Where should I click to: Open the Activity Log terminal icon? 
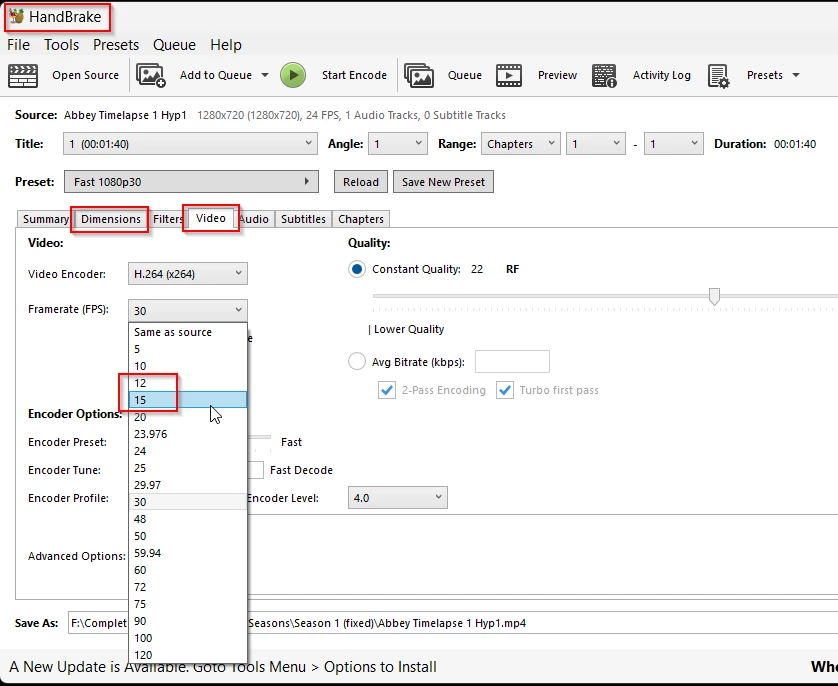(x=604, y=75)
